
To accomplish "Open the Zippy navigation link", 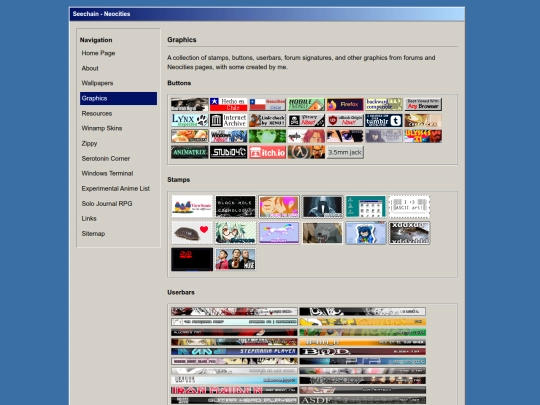I will click(89, 143).
